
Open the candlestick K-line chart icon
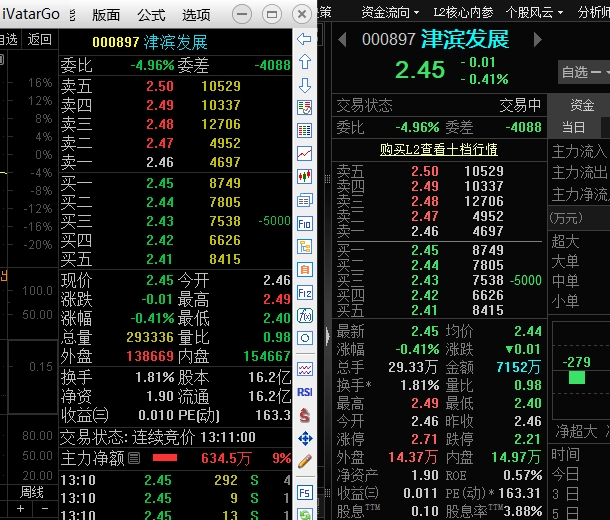pyautogui.click(x=304, y=177)
